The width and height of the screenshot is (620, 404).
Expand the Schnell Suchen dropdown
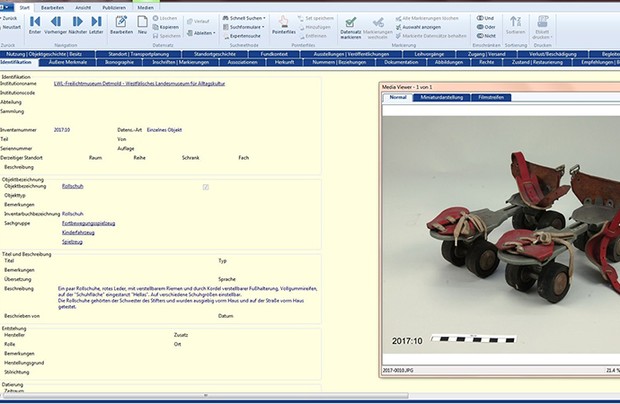pyautogui.click(x=244, y=18)
